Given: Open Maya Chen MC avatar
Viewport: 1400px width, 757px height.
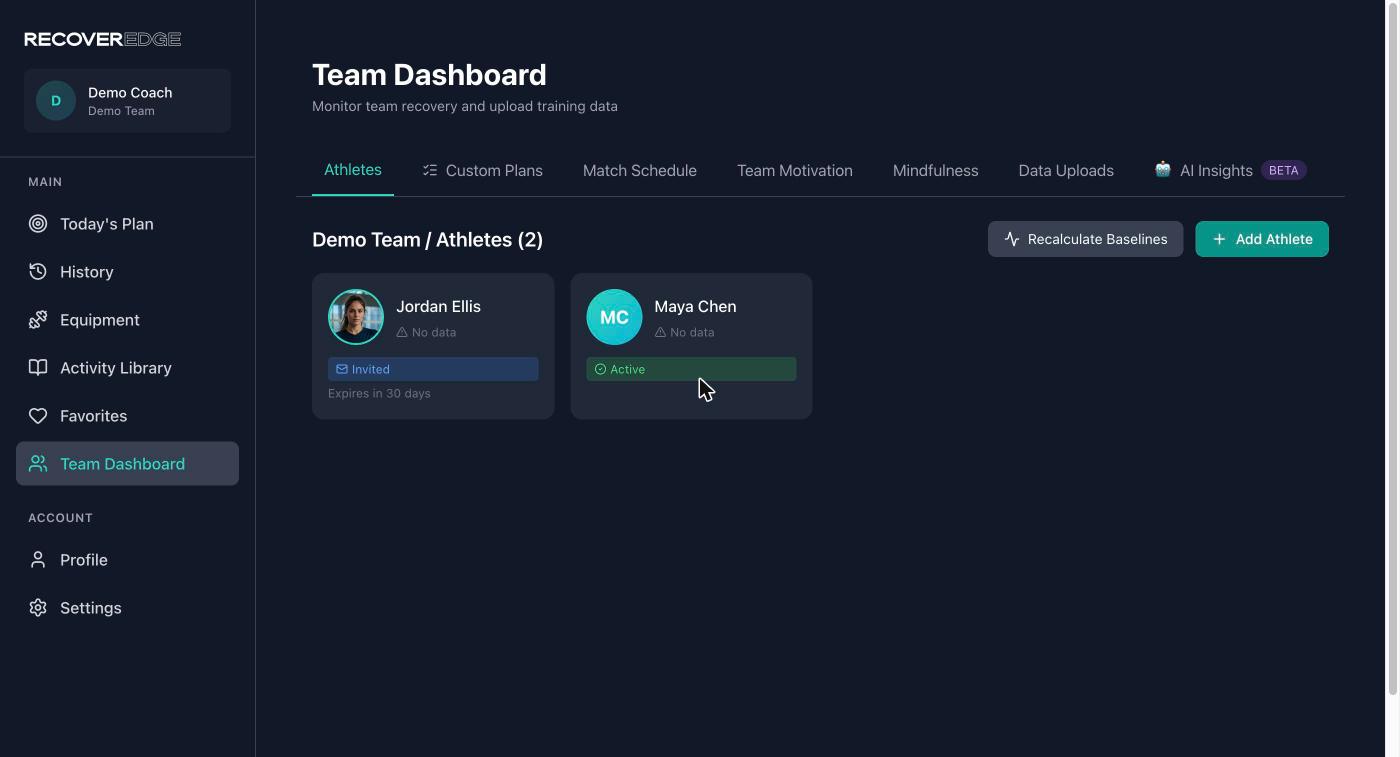Looking at the screenshot, I should point(614,317).
